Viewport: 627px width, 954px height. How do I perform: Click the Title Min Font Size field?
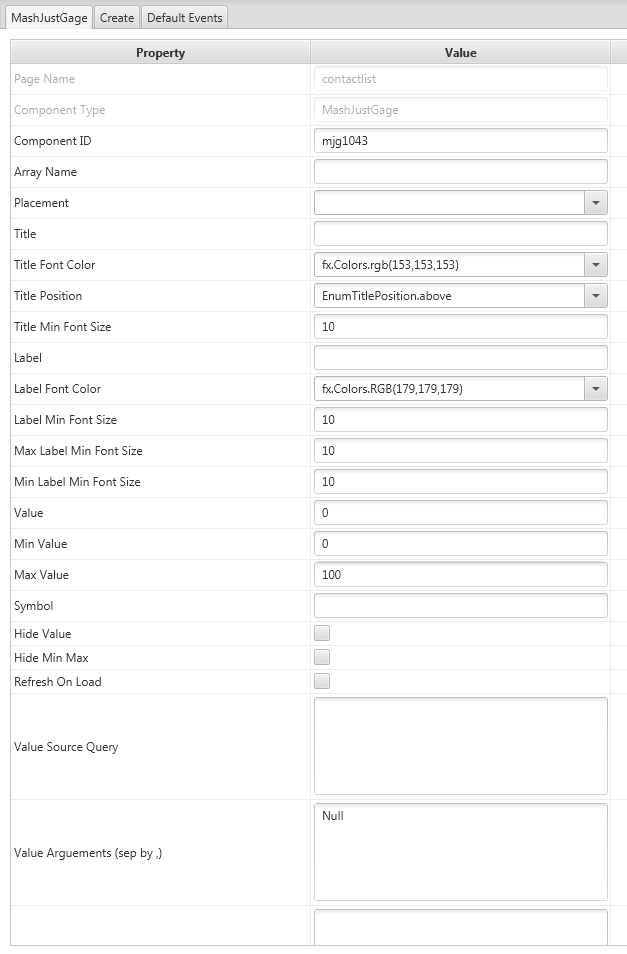tap(460, 327)
